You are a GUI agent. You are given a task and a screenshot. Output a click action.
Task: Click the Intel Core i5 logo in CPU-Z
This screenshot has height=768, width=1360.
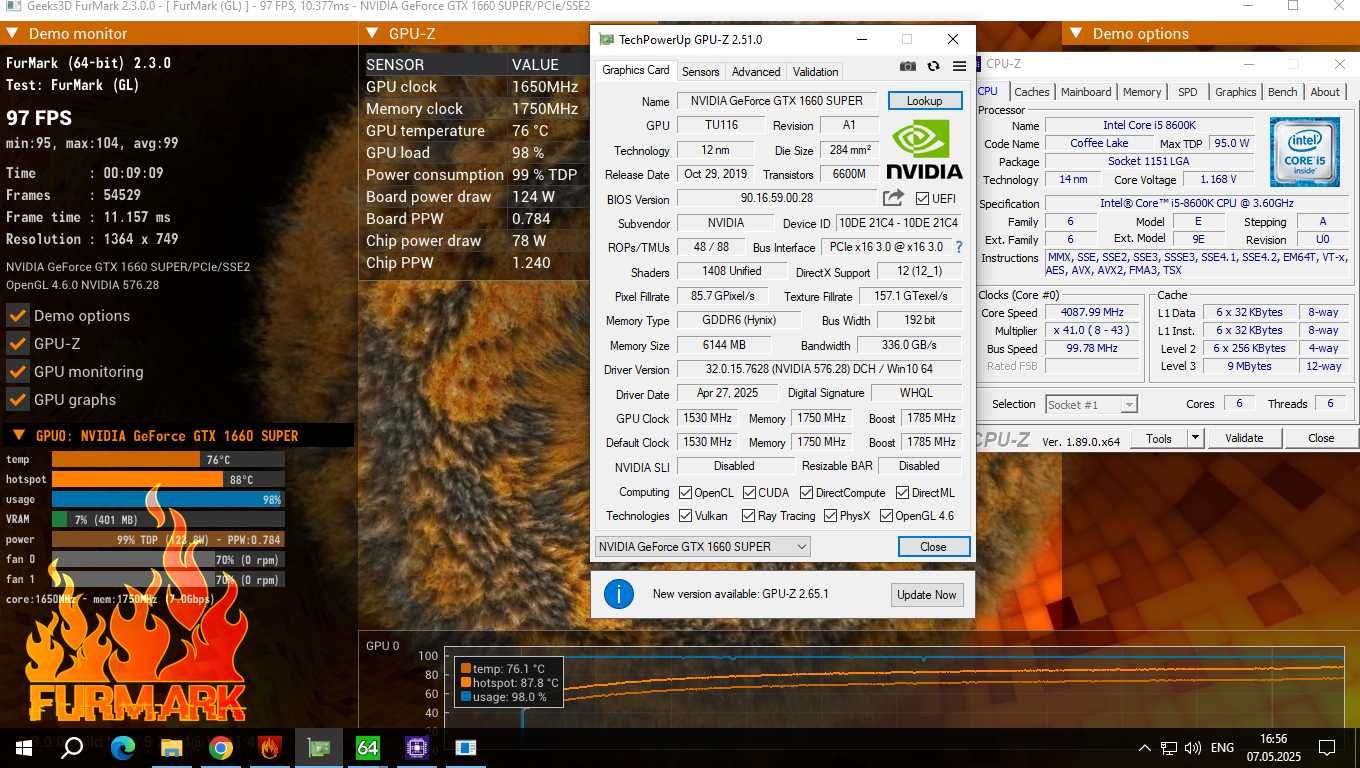pos(1305,153)
